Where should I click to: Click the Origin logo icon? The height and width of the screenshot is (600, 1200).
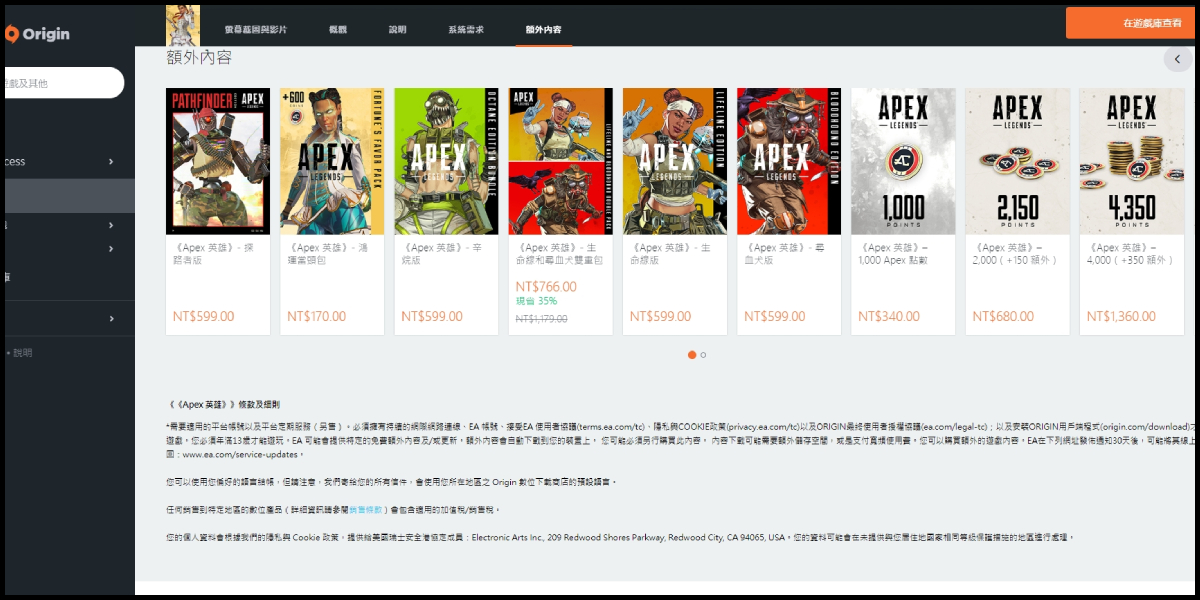tap(12, 33)
